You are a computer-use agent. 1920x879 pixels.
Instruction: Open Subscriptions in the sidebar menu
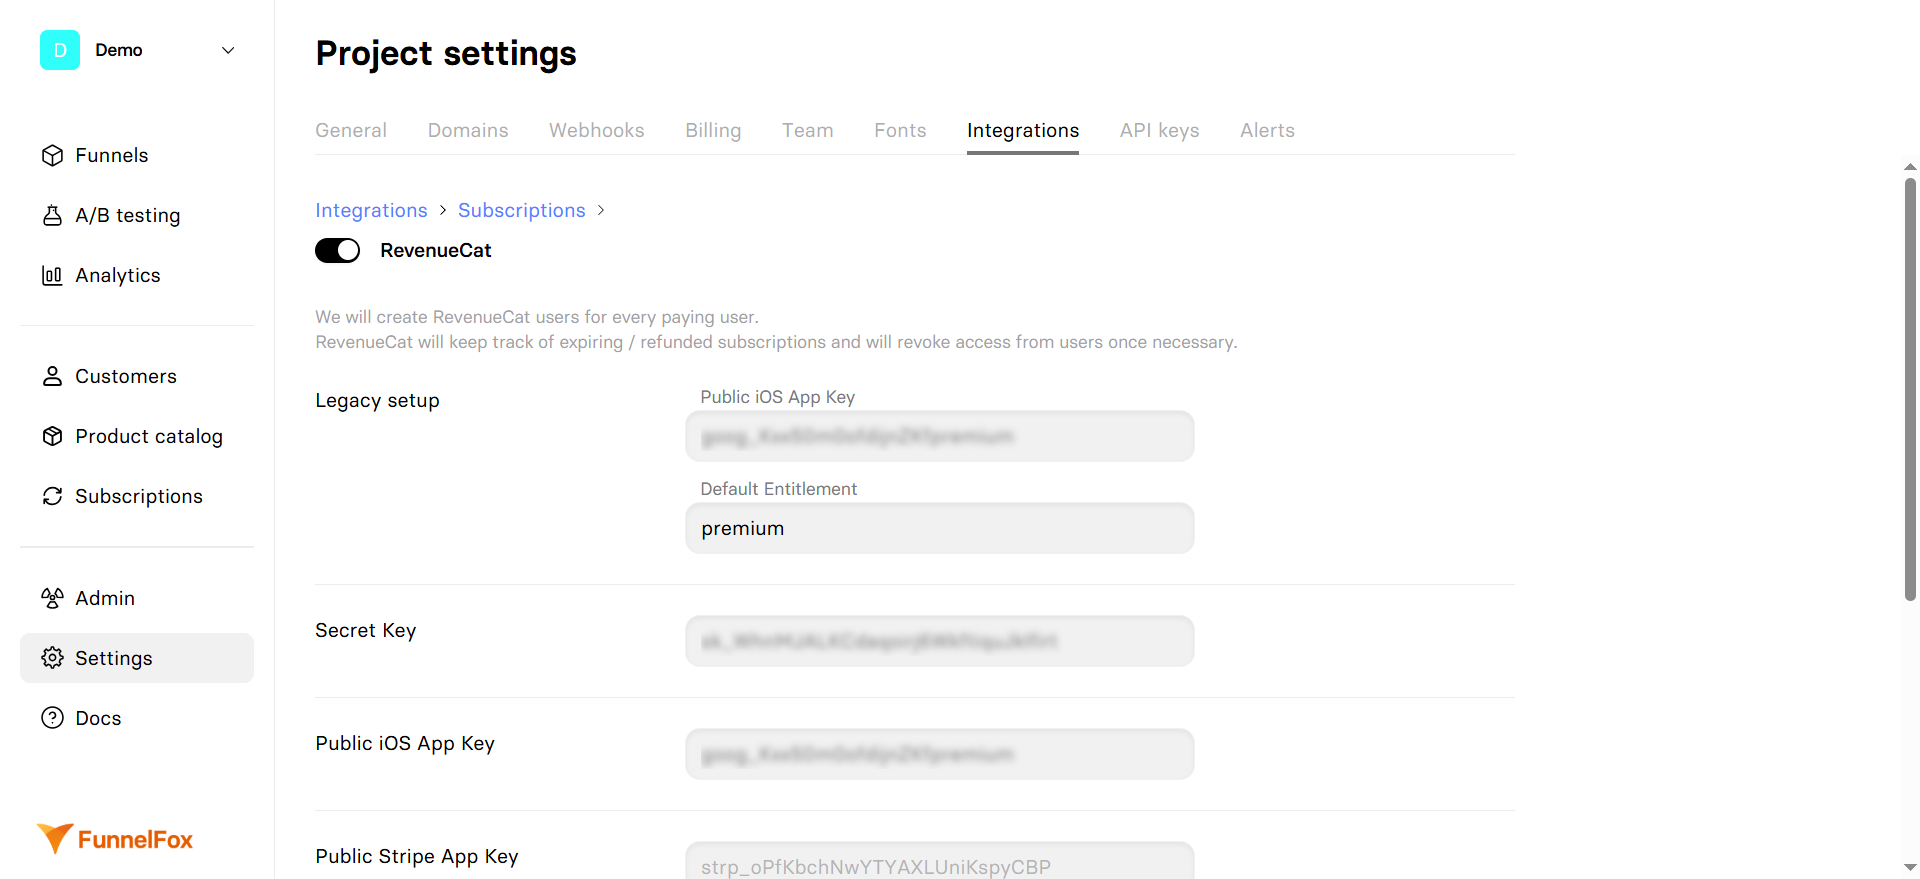(137, 496)
